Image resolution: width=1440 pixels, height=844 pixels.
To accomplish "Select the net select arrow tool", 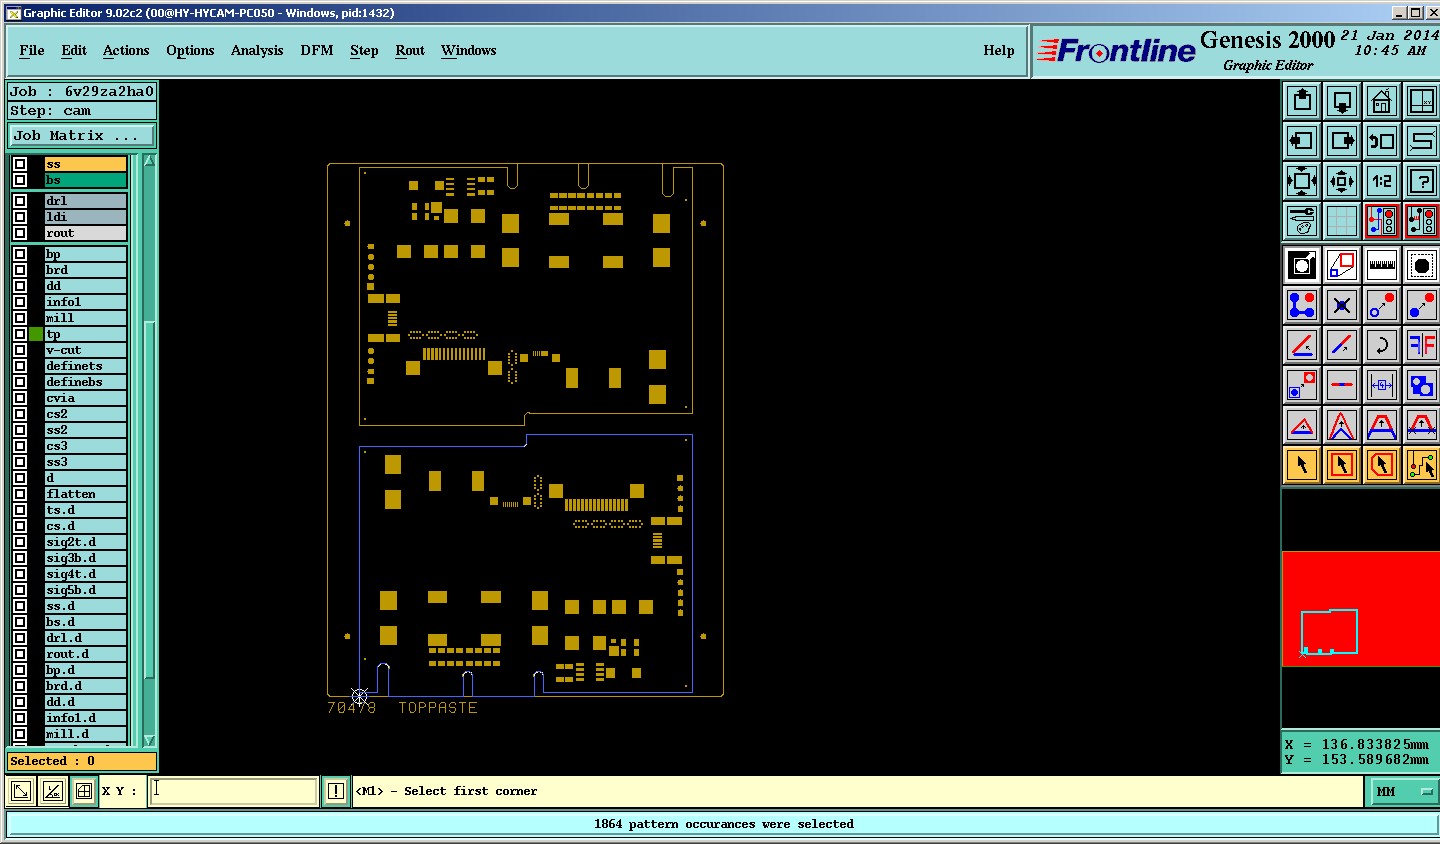I will pos(1421,465).
